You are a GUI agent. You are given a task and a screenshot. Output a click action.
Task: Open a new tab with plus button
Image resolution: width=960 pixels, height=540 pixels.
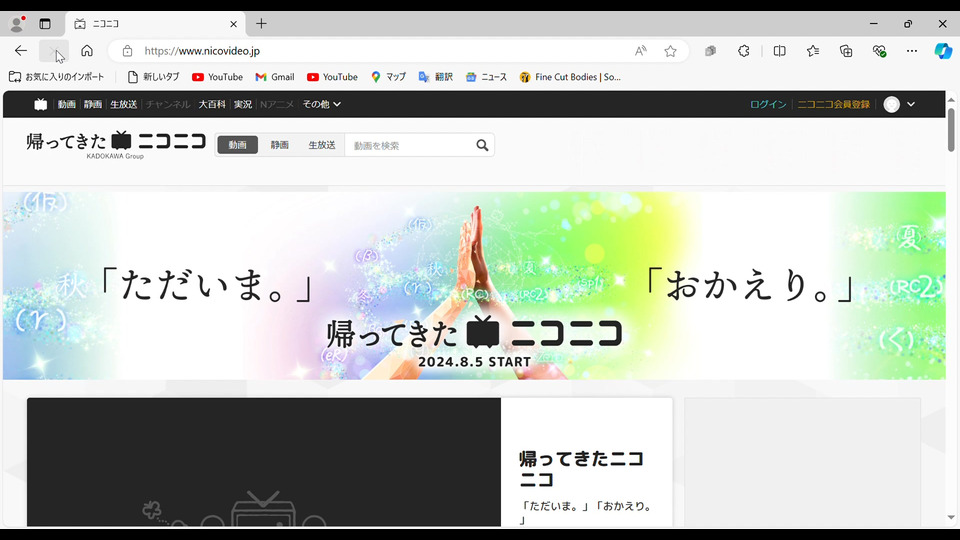(261, 24)
